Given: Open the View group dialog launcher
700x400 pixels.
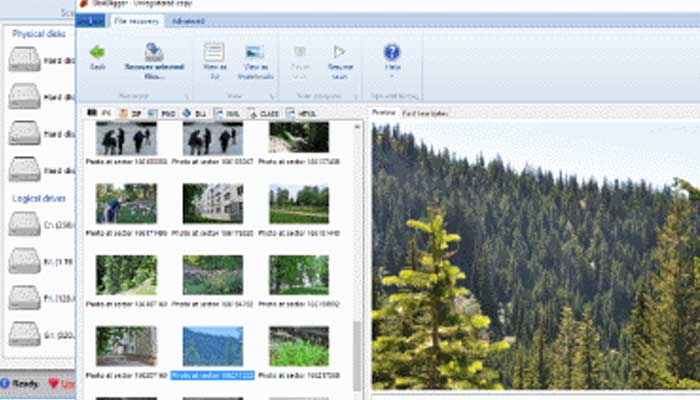Looking at the screenshot, I should click(x=271, y=96).
